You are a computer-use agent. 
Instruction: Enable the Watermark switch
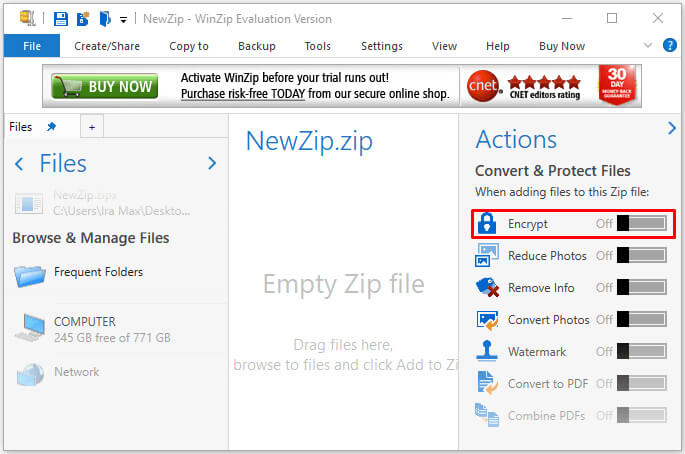pos(642,351)
